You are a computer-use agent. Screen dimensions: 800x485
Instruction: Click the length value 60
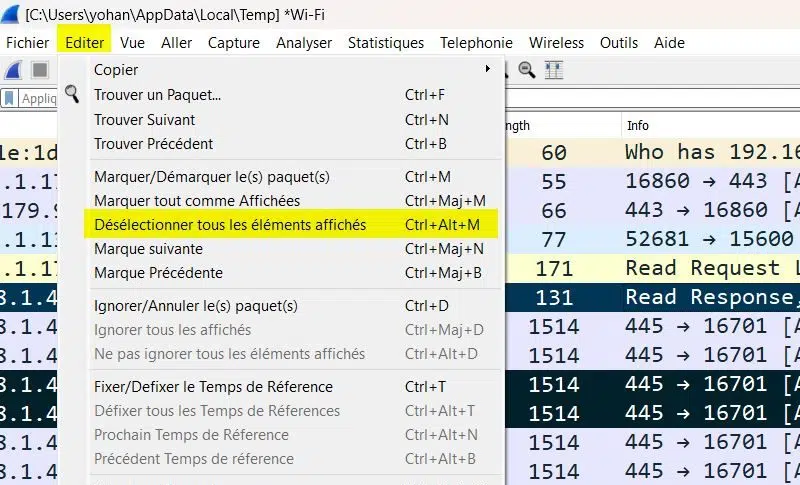554,152
